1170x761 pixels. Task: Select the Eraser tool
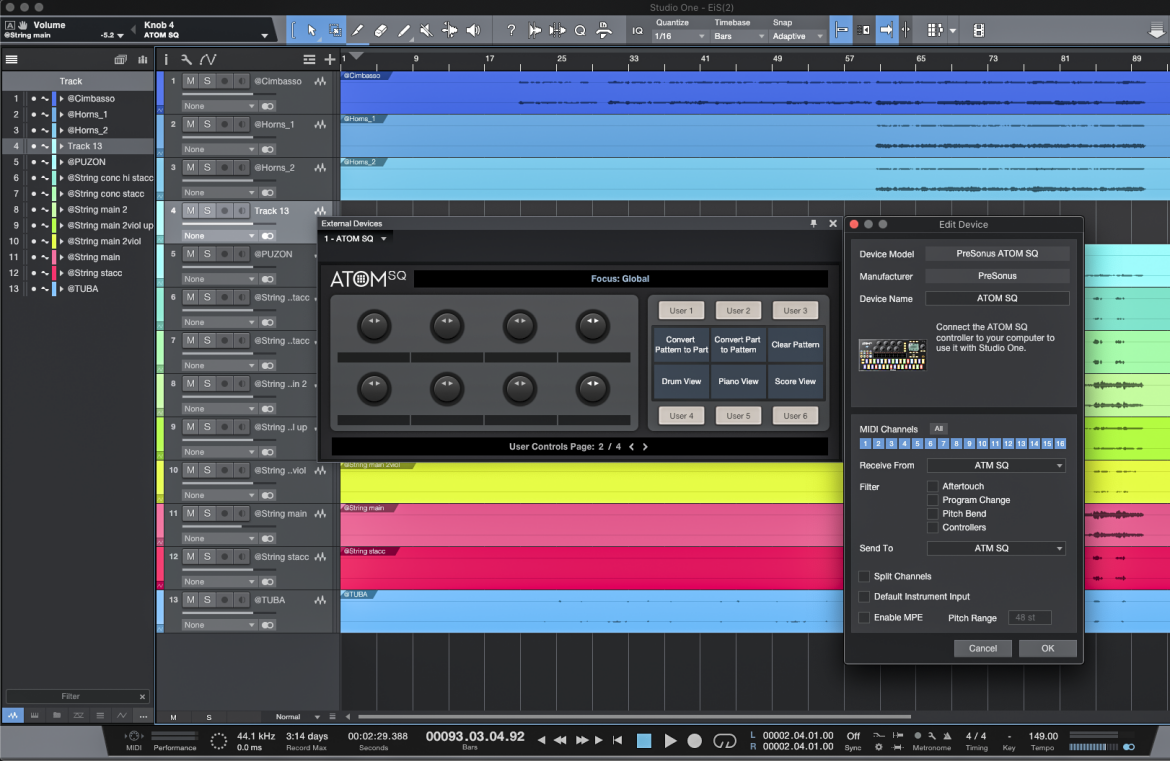click(x=381, y=31)
